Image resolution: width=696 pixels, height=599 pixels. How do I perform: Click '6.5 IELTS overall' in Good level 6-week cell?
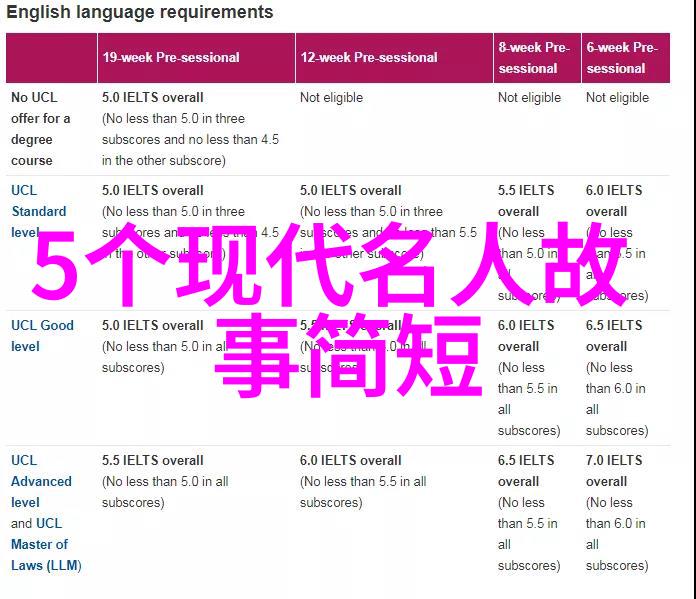tap(614, 336)
